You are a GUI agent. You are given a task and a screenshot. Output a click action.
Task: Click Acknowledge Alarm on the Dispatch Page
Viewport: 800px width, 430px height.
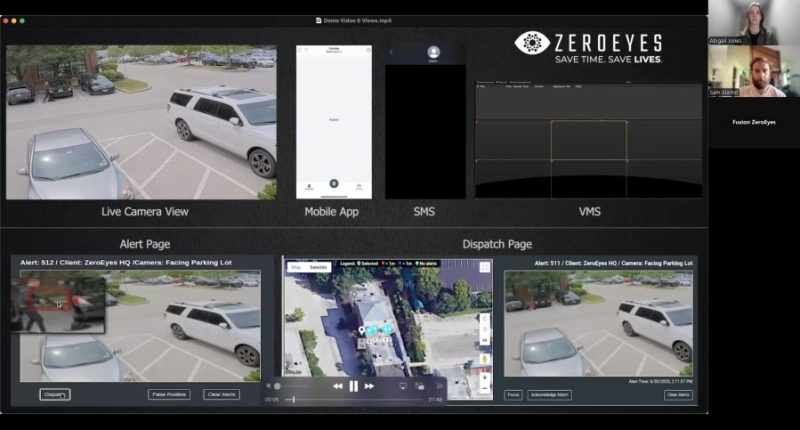click(549, 395)
